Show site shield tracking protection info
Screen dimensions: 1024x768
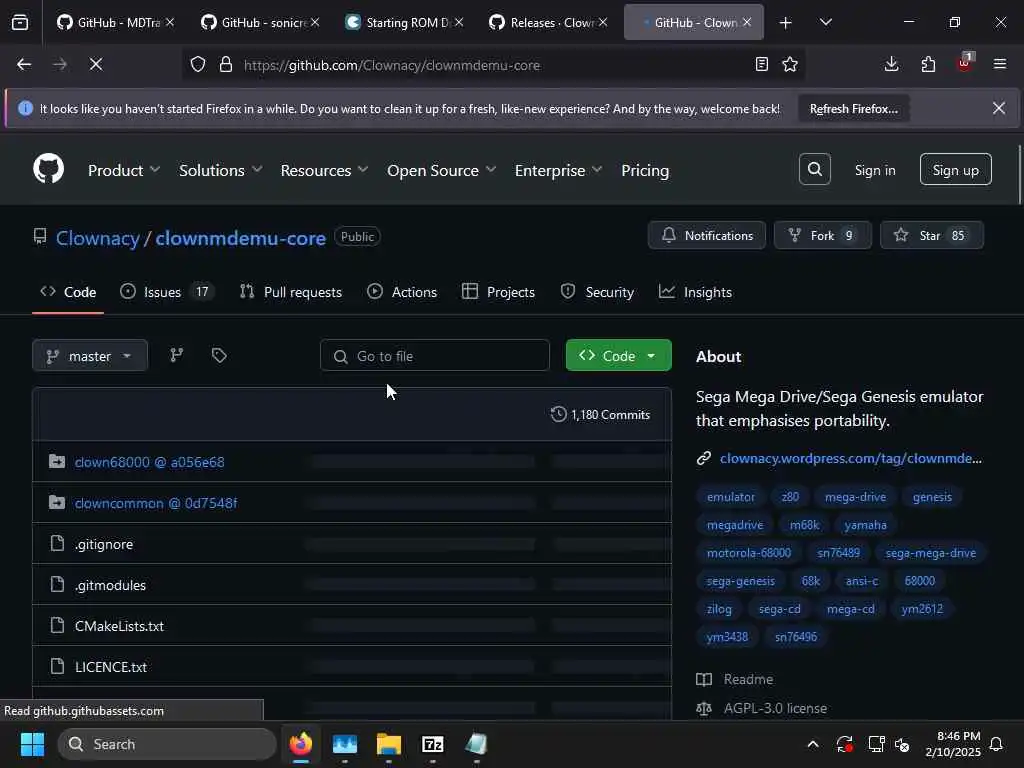tap(198, 64)
